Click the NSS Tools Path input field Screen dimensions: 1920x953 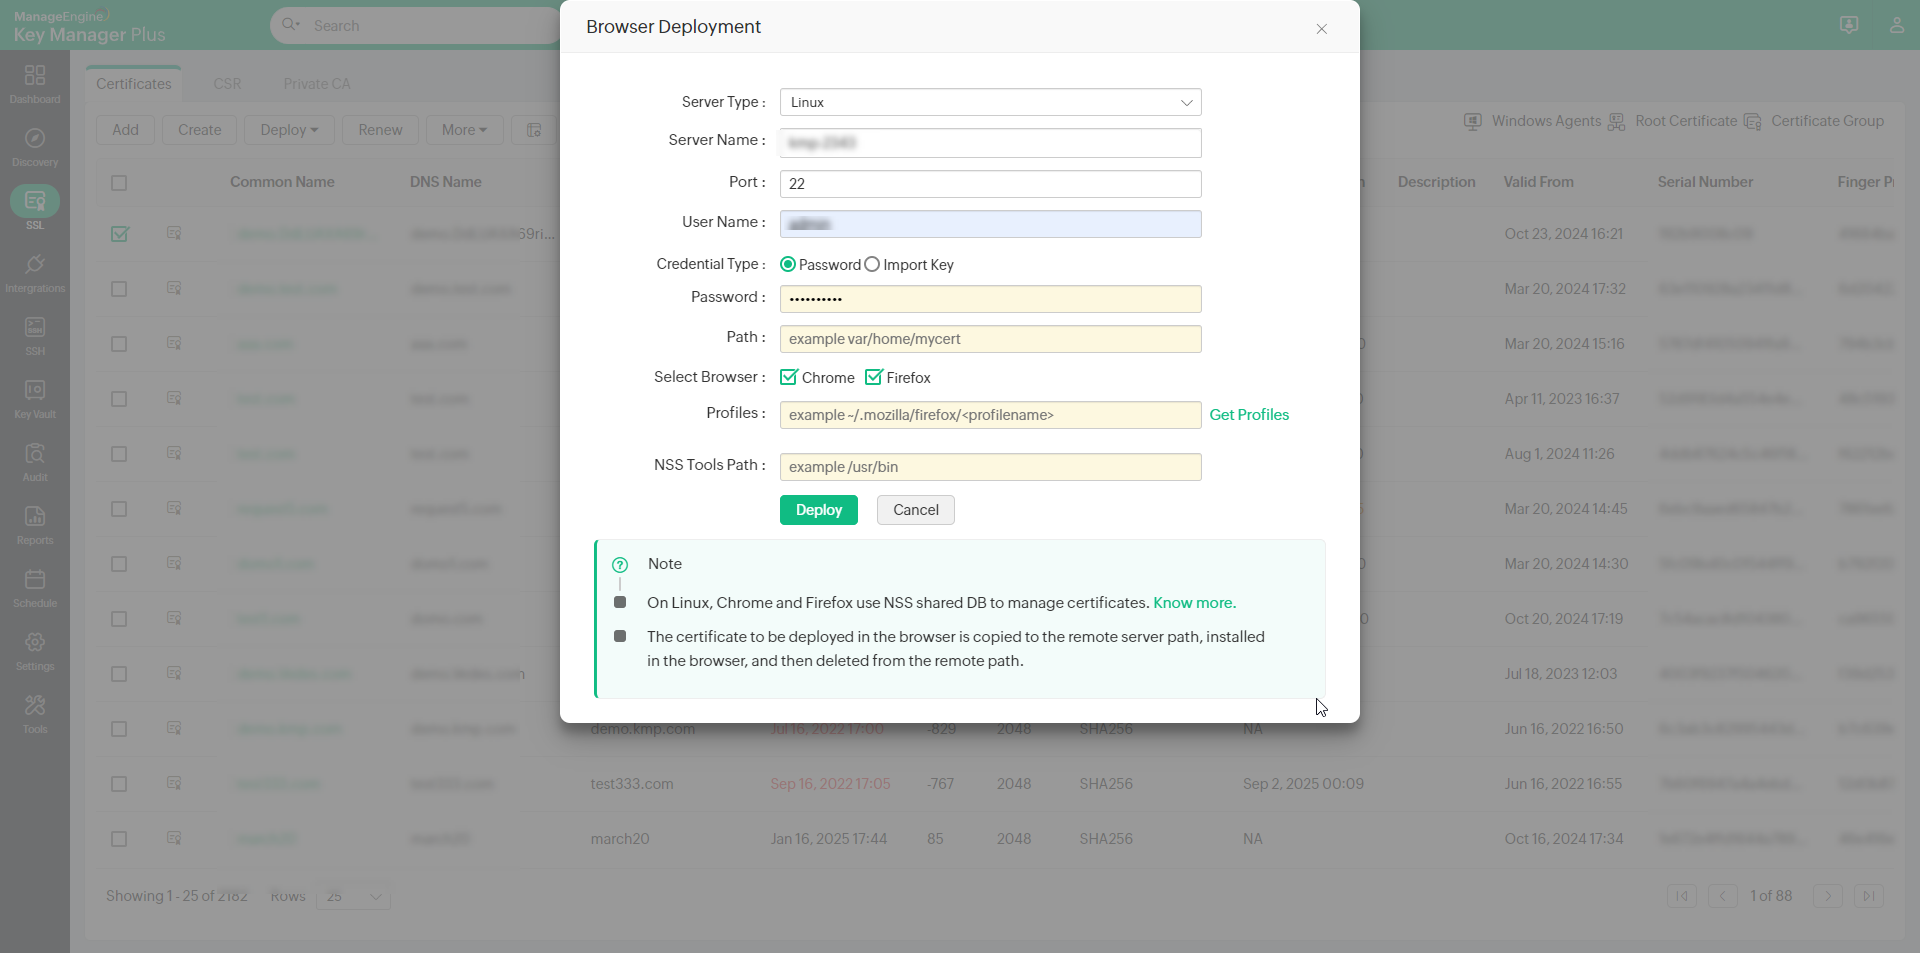click(x=990, y=467)
